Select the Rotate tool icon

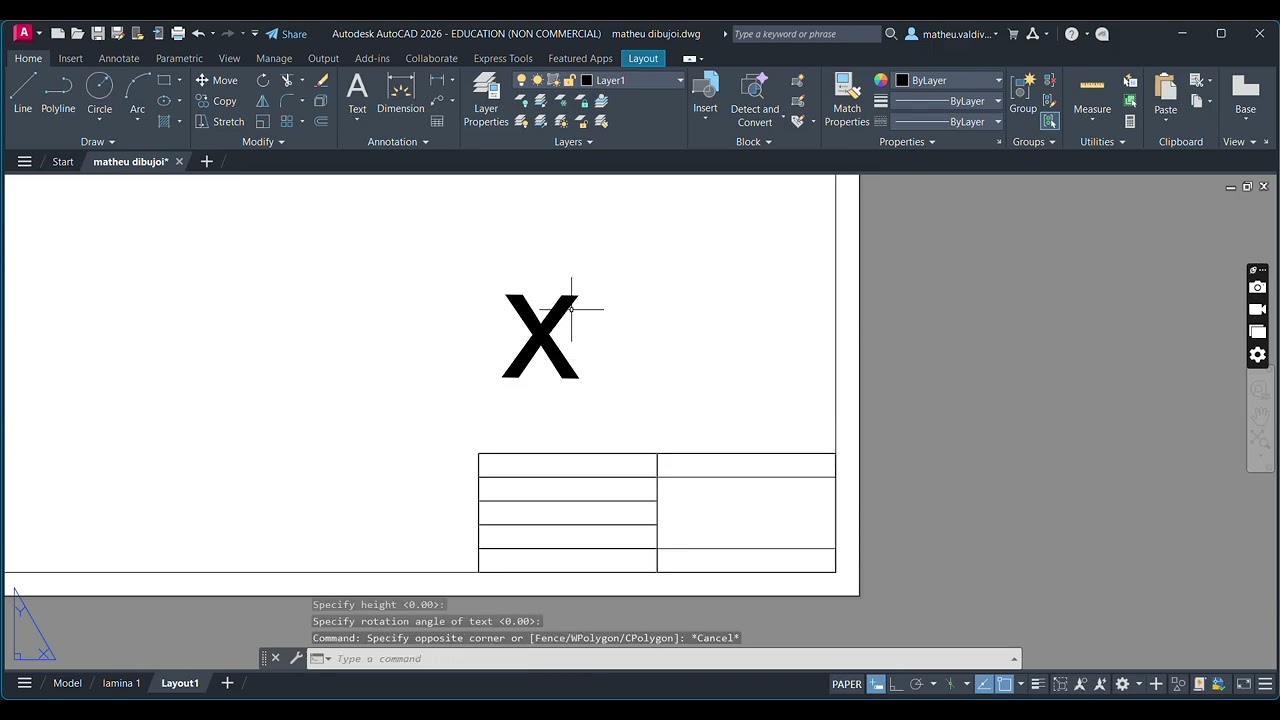263,80
